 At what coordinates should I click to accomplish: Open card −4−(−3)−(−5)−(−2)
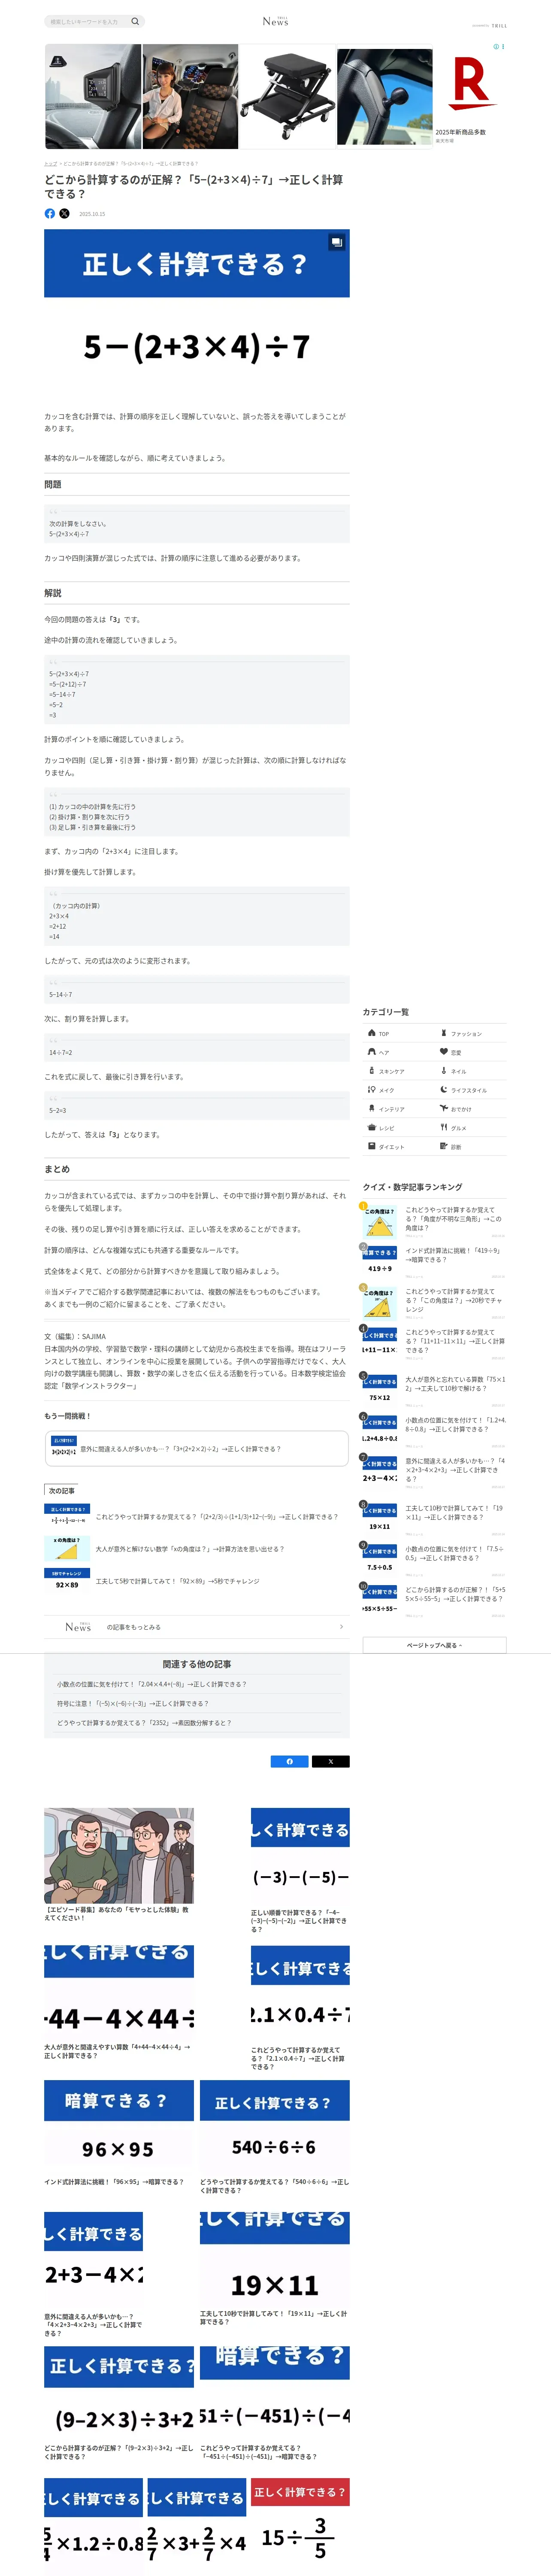click(300, 1870)
